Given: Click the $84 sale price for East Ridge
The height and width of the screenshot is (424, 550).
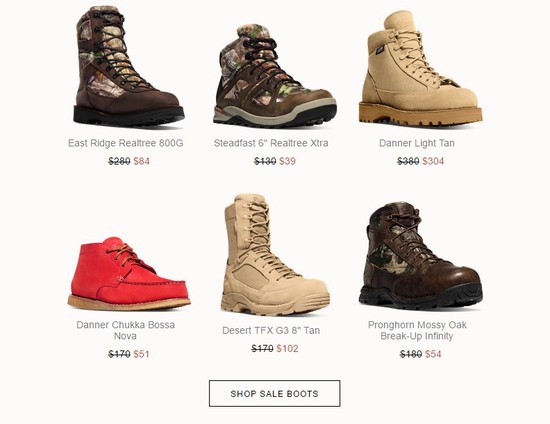Looking at the screenshot, I should click(141, 161).
